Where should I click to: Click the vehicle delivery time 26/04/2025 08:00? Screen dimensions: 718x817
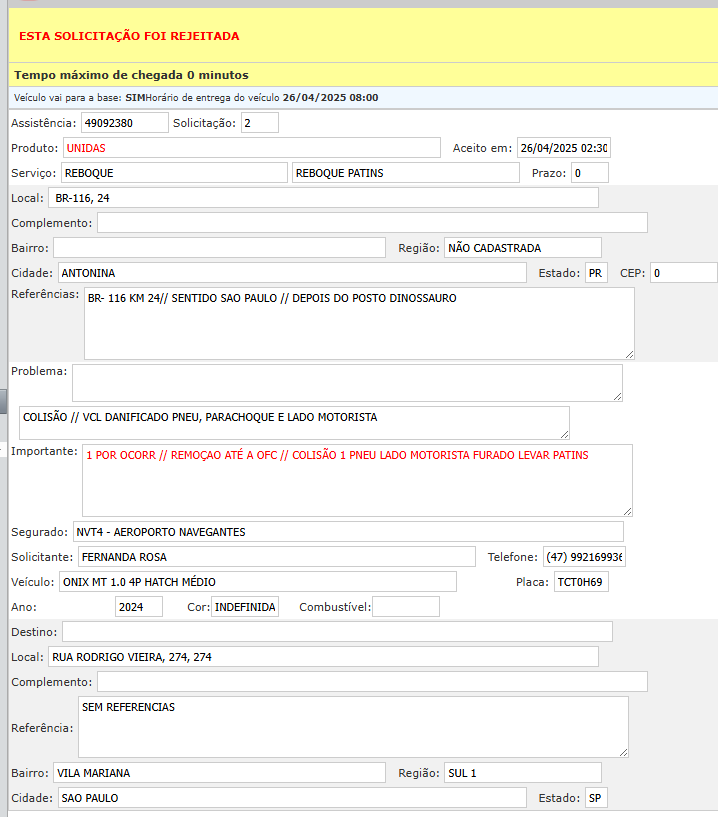pyautogui.click(x=330, y=97)
